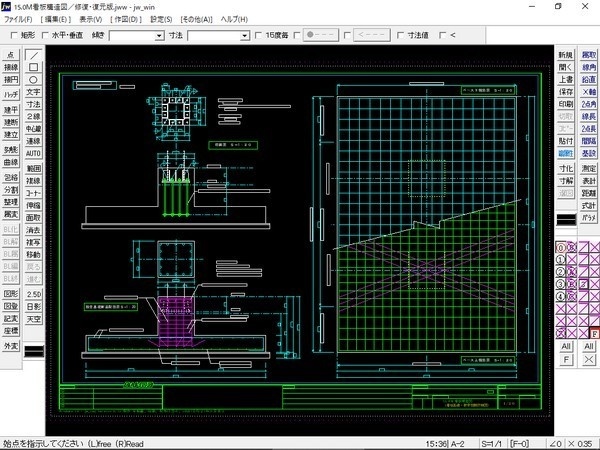Pick the ｺｰﾅｰ corner tool
The height and width of the screenshot is (450, 600).
click(x=33, y=193)
